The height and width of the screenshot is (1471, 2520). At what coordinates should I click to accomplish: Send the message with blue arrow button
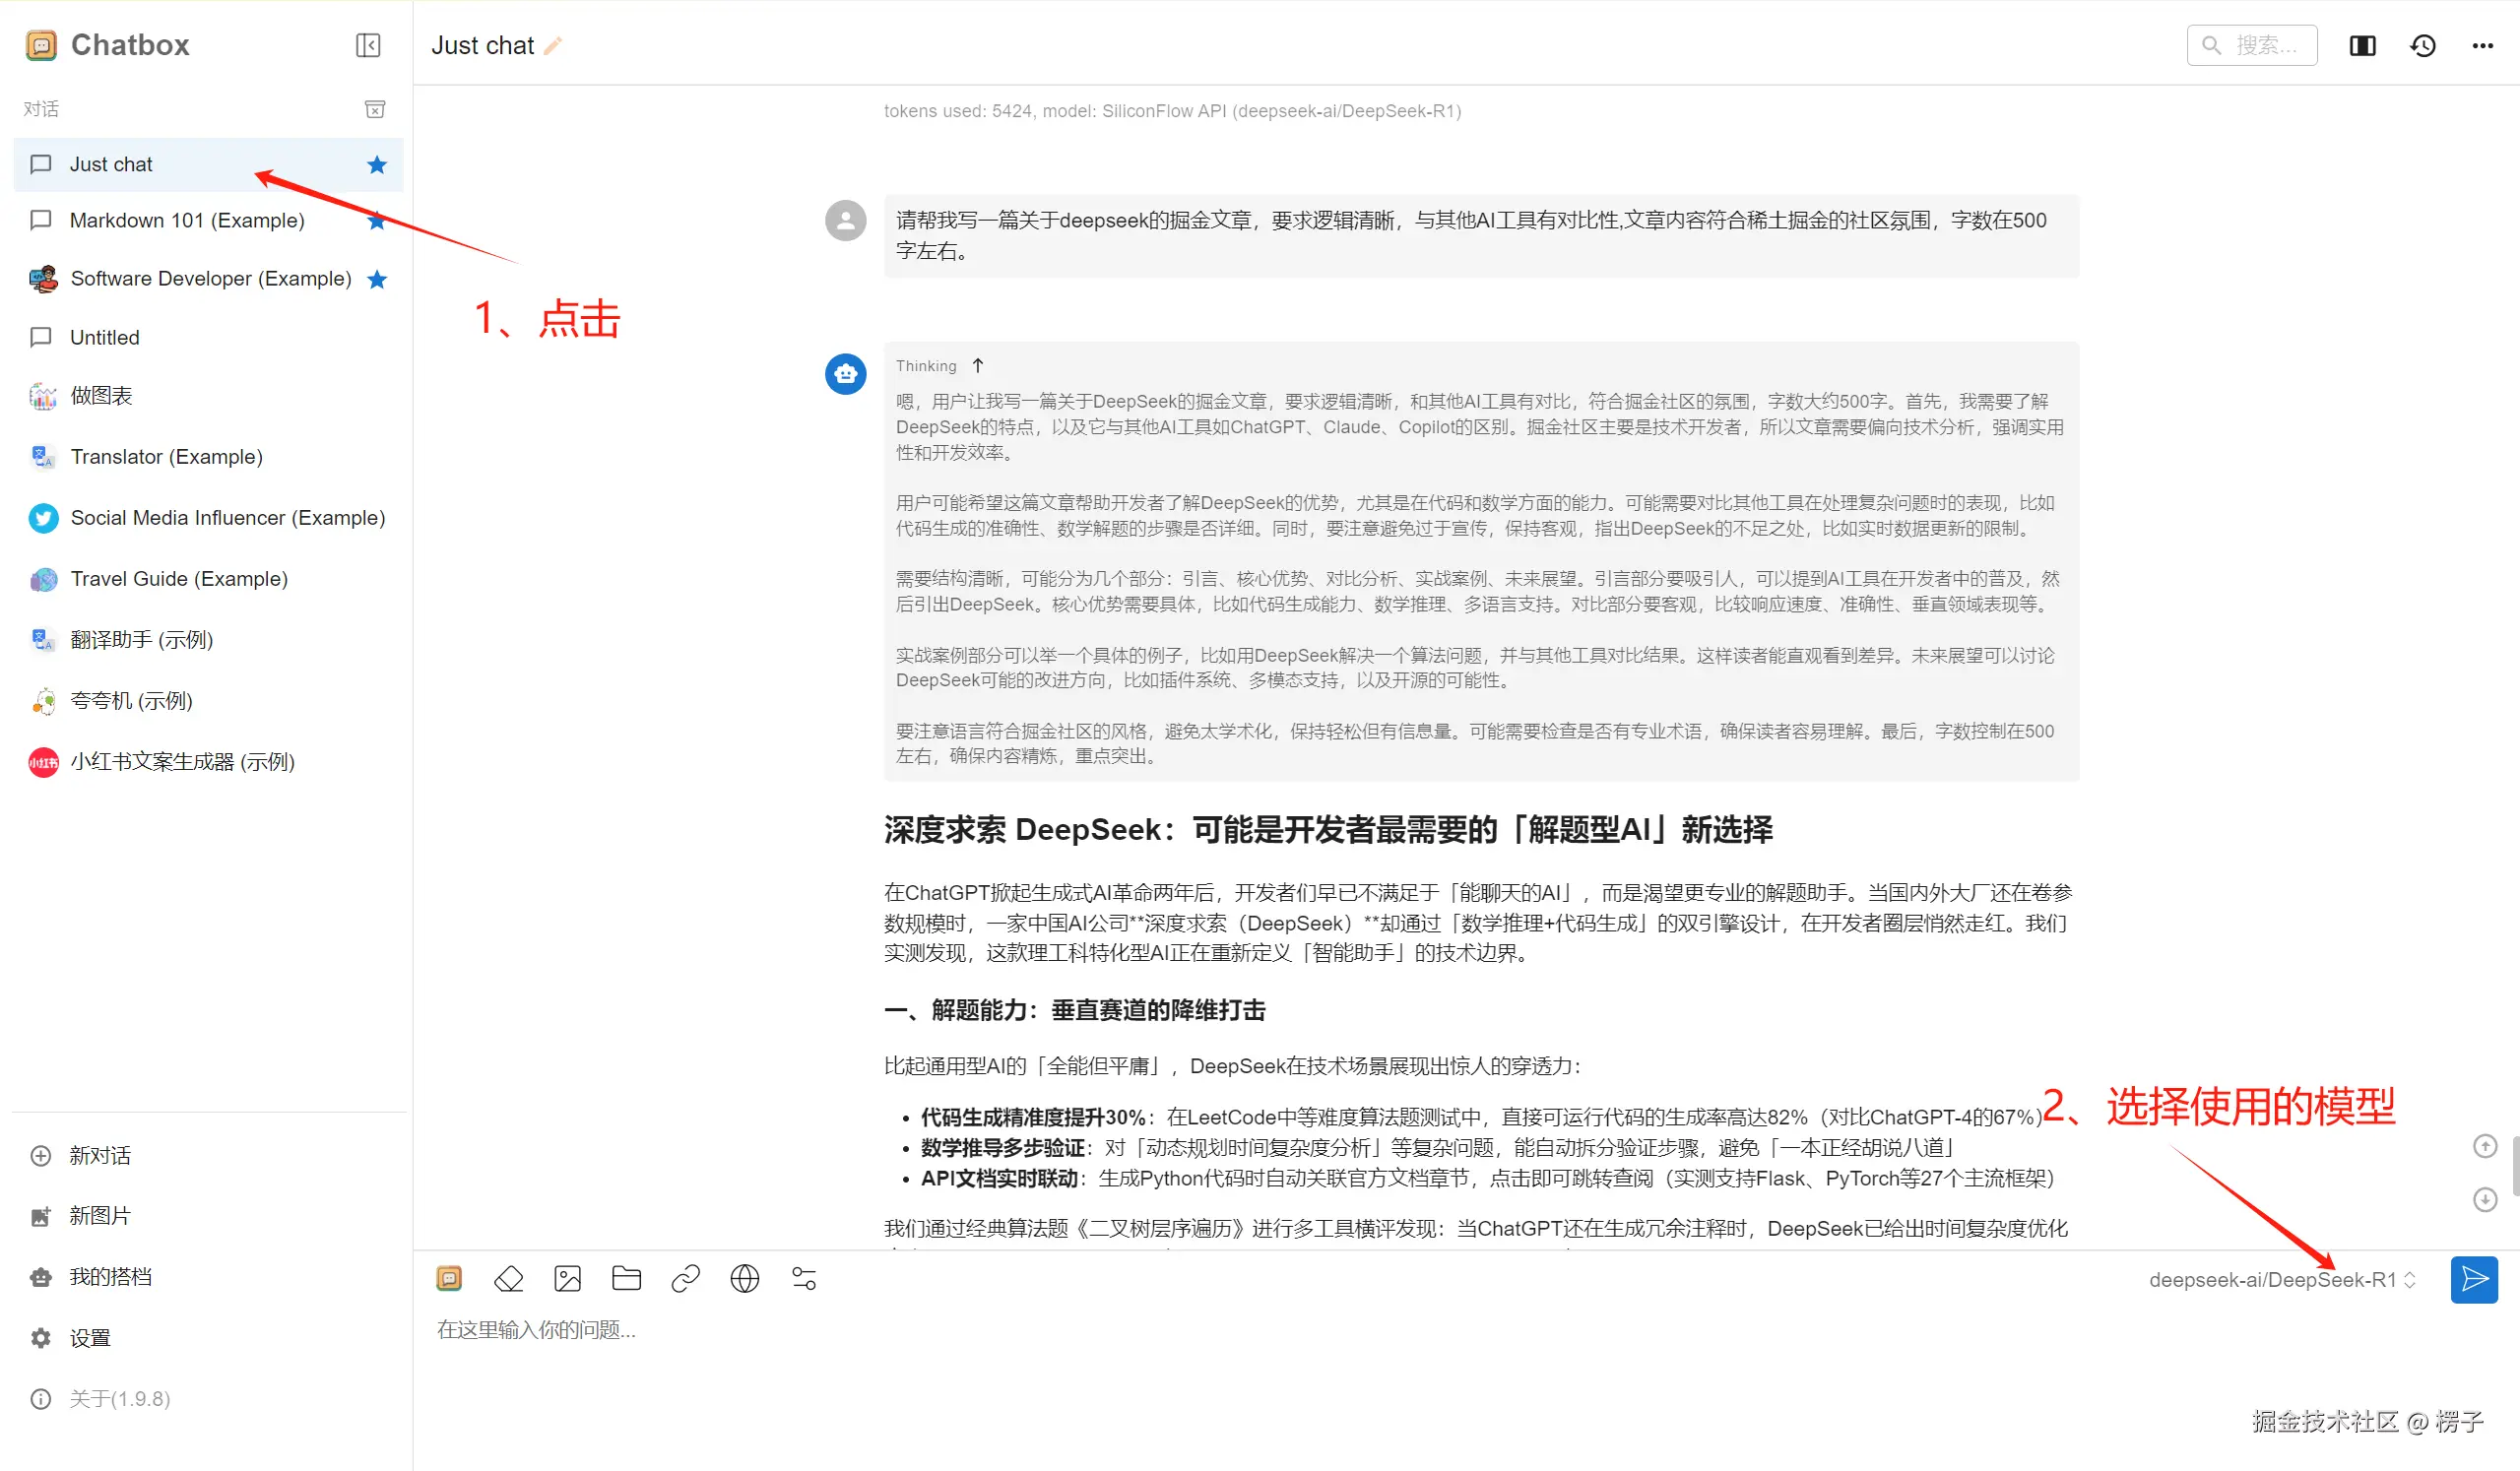pos(2475,1280)
